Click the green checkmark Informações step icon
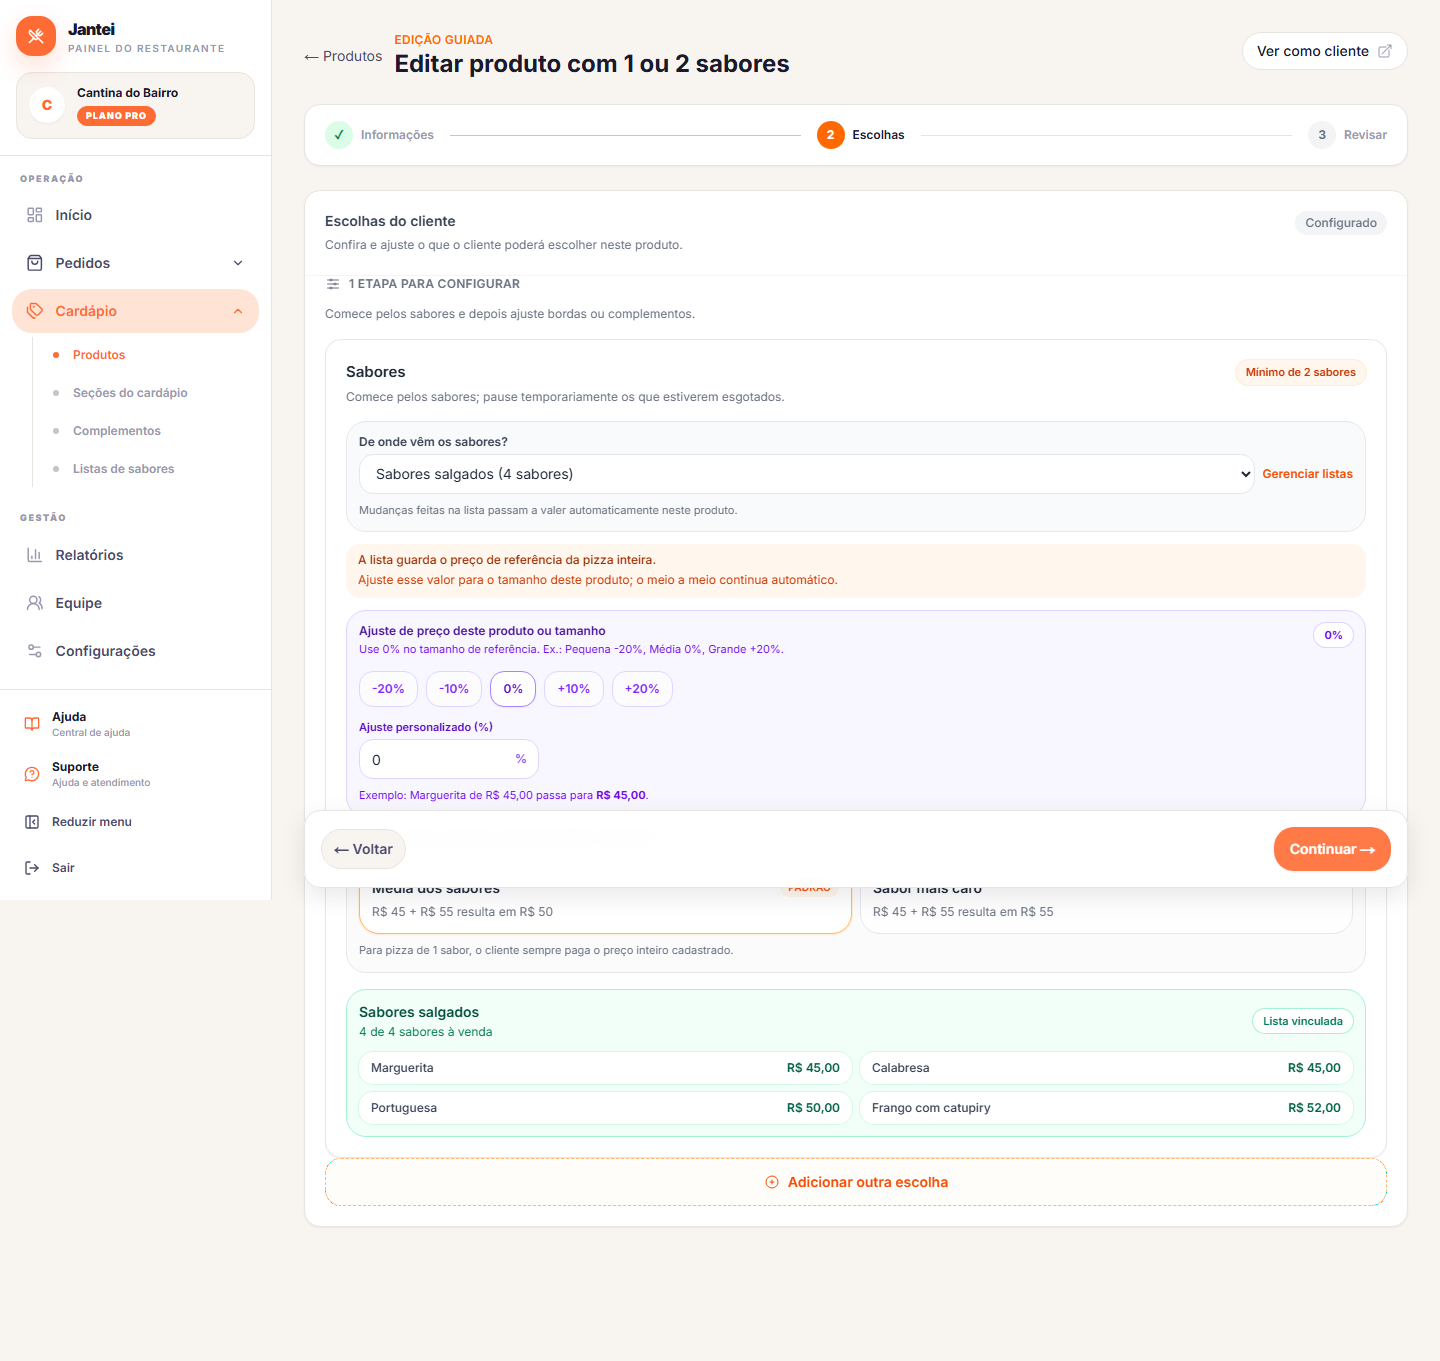Screen dimensions: 1440x1361 [339, 135]
